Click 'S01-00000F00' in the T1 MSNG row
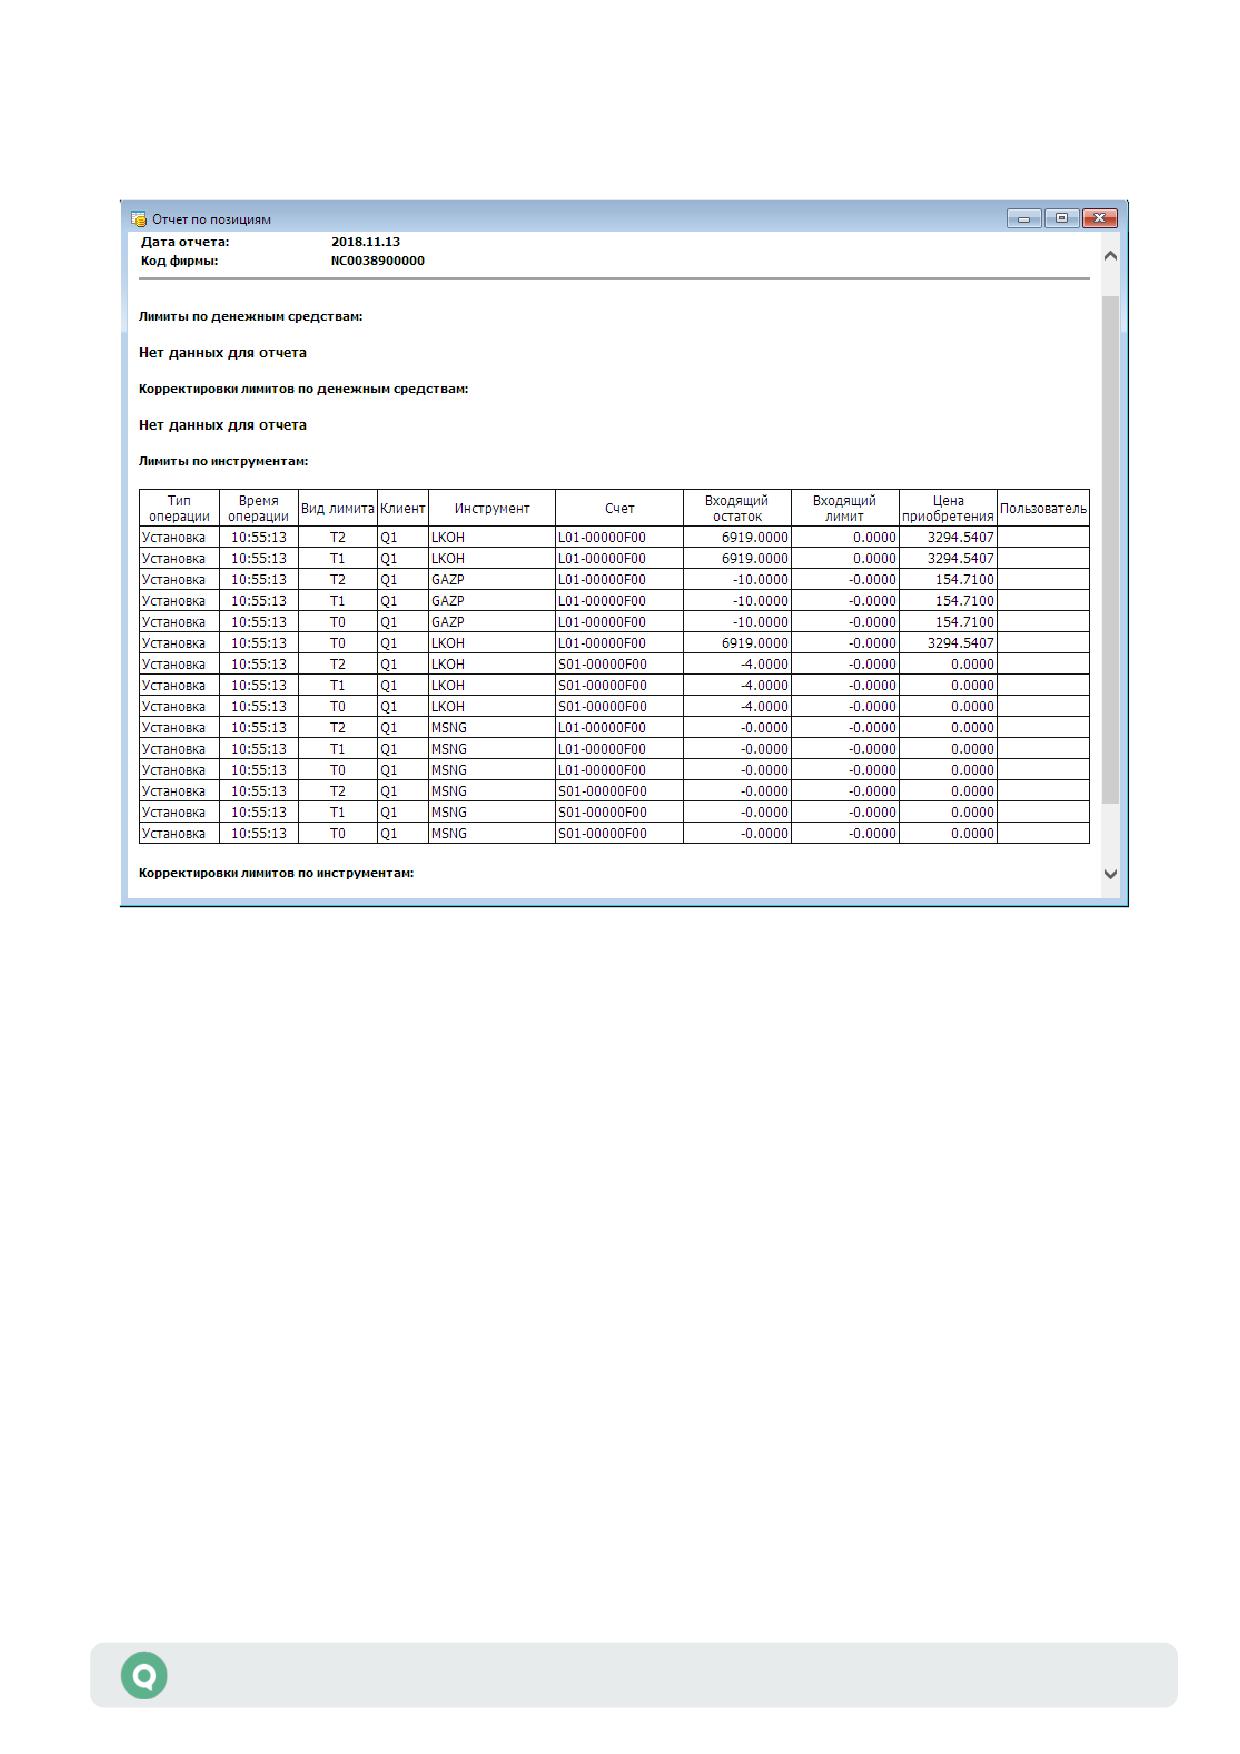The width and height of the screenshot is (1240, 1754). click(x=602, y=812)
